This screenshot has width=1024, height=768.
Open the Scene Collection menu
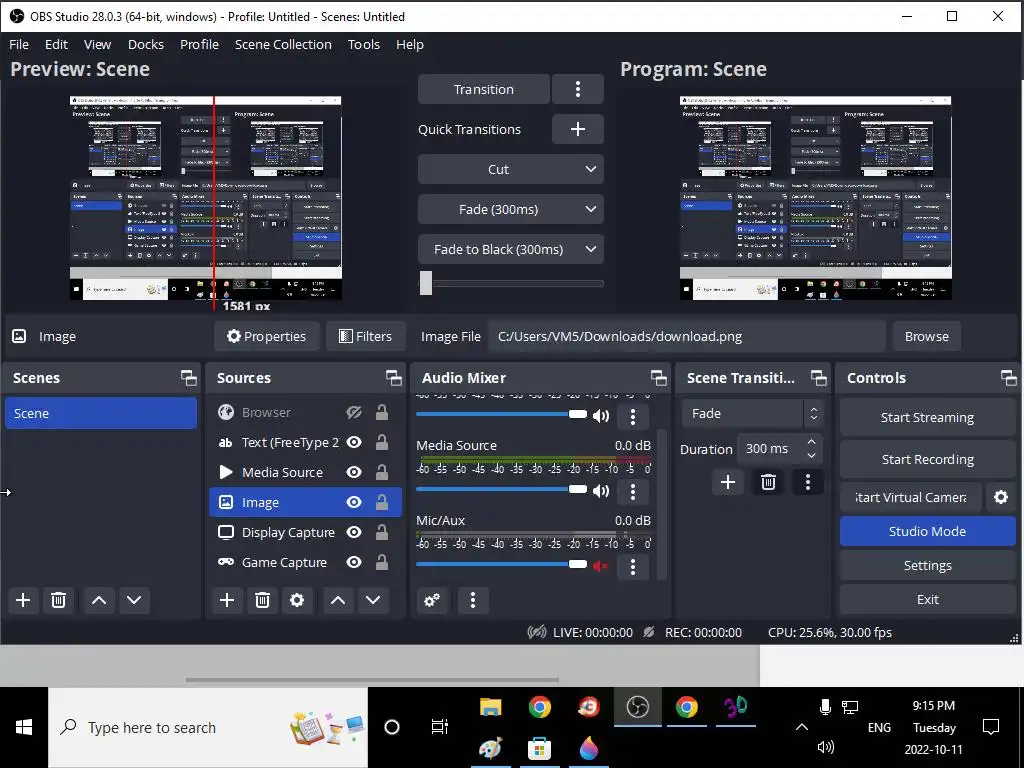click(283, 44)
